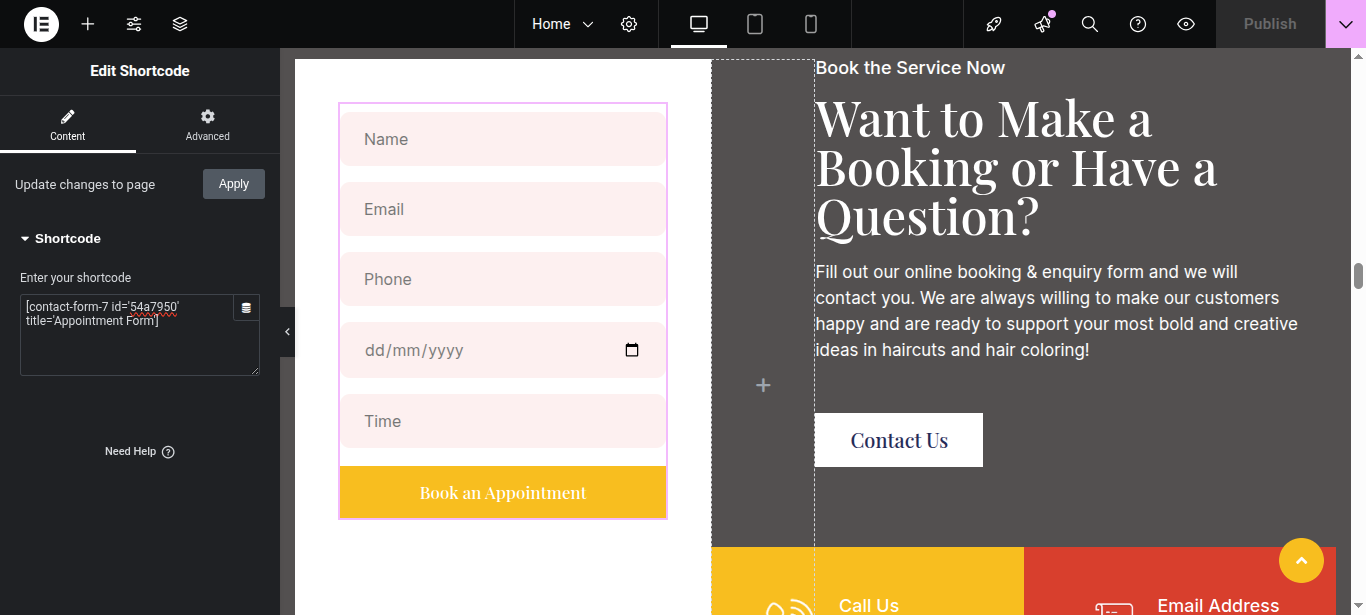Open the Help question mark icon

1138,24
